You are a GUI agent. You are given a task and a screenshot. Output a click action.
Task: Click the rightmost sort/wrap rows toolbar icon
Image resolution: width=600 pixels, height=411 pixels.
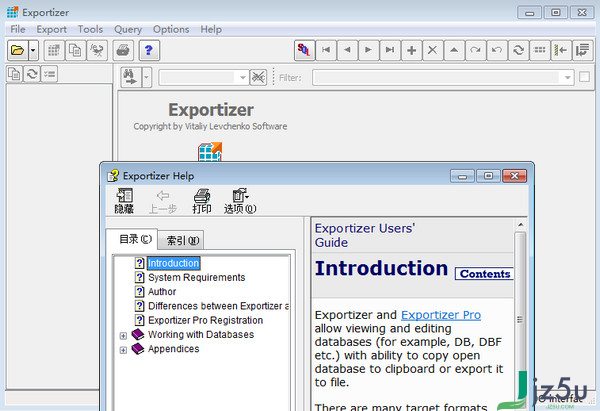pyautogui.click(x=583, y=50)
